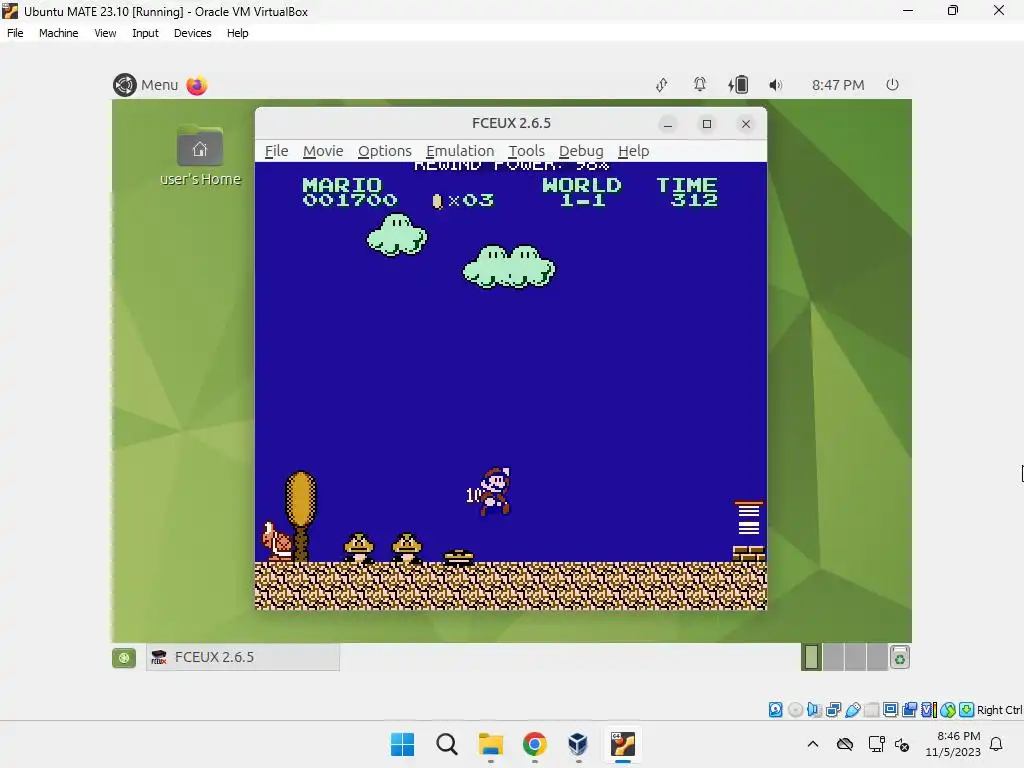Open the Trash icon in MATE bottom panel

(x=900, y=658)
